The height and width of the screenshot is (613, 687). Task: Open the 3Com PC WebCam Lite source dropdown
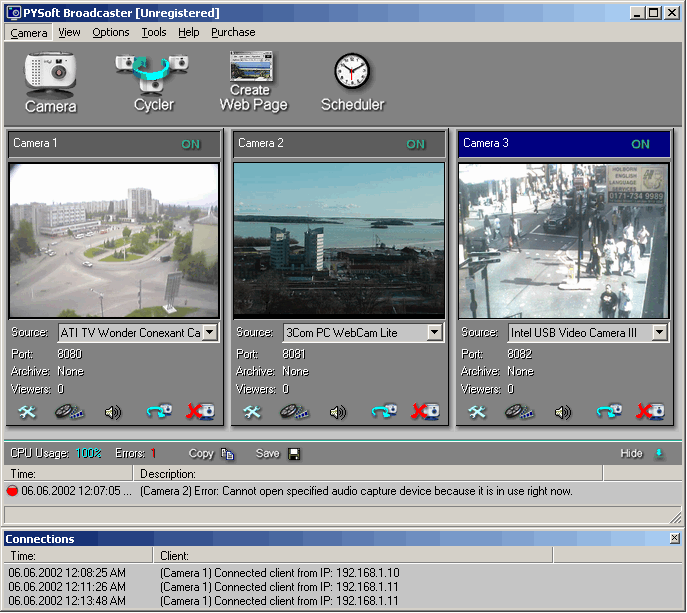tap(435, 332)
